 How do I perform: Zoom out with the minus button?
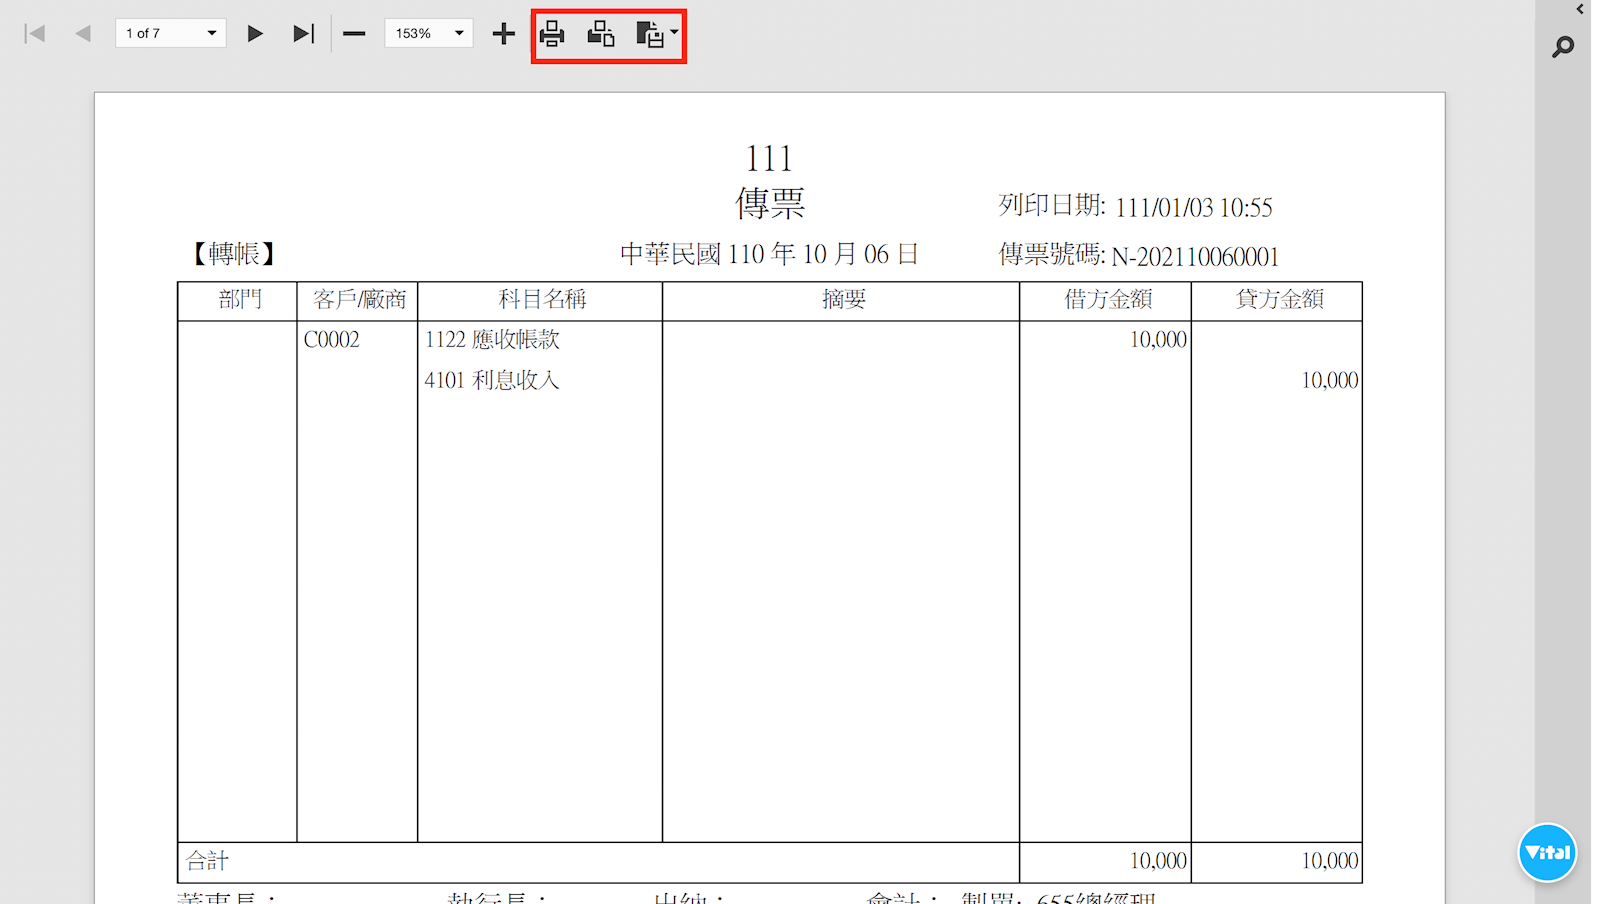tap(354, 34)
